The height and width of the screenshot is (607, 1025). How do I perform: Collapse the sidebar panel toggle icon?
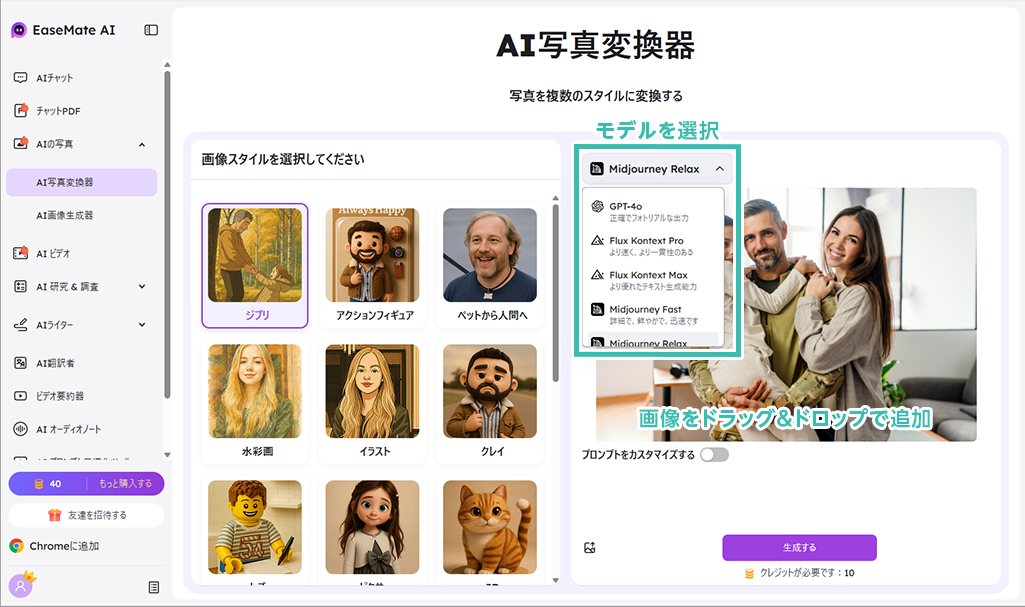pos(151,30)
